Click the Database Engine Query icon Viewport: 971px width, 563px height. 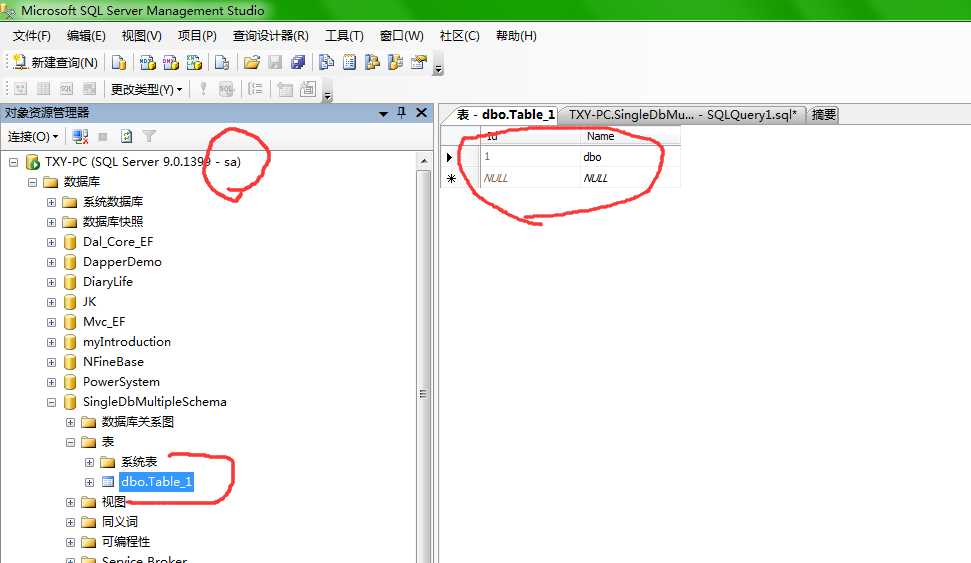pyautogui.click(x=119, y=63)
